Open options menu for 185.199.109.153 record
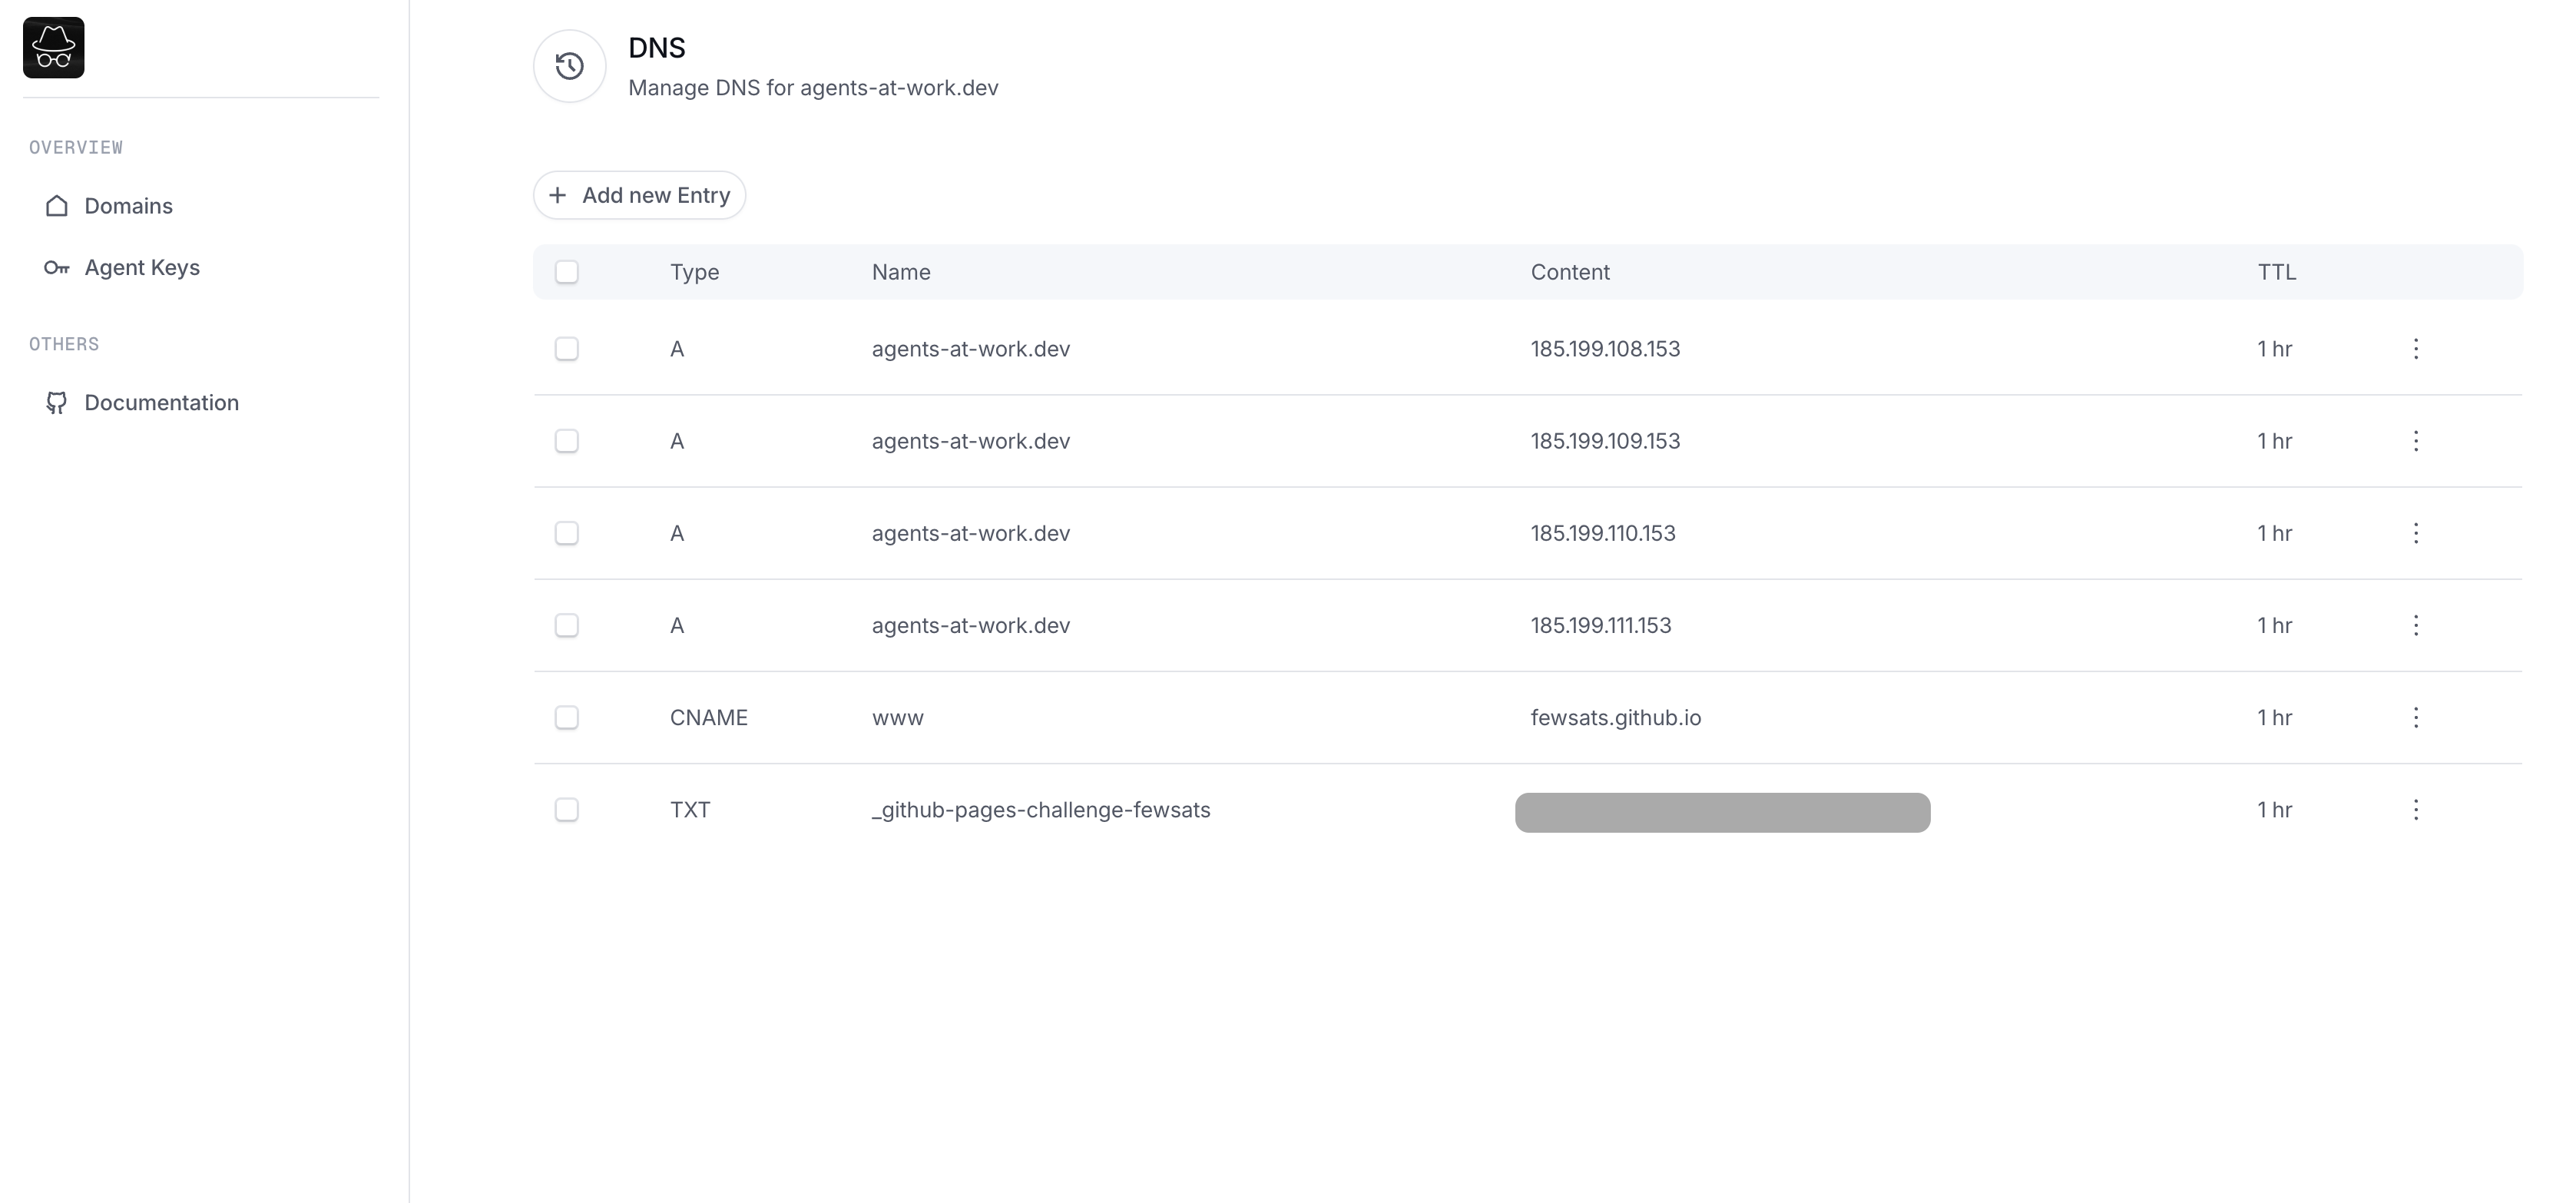This screenshot has height=1203, width=2576. [x=2415, y=441]
